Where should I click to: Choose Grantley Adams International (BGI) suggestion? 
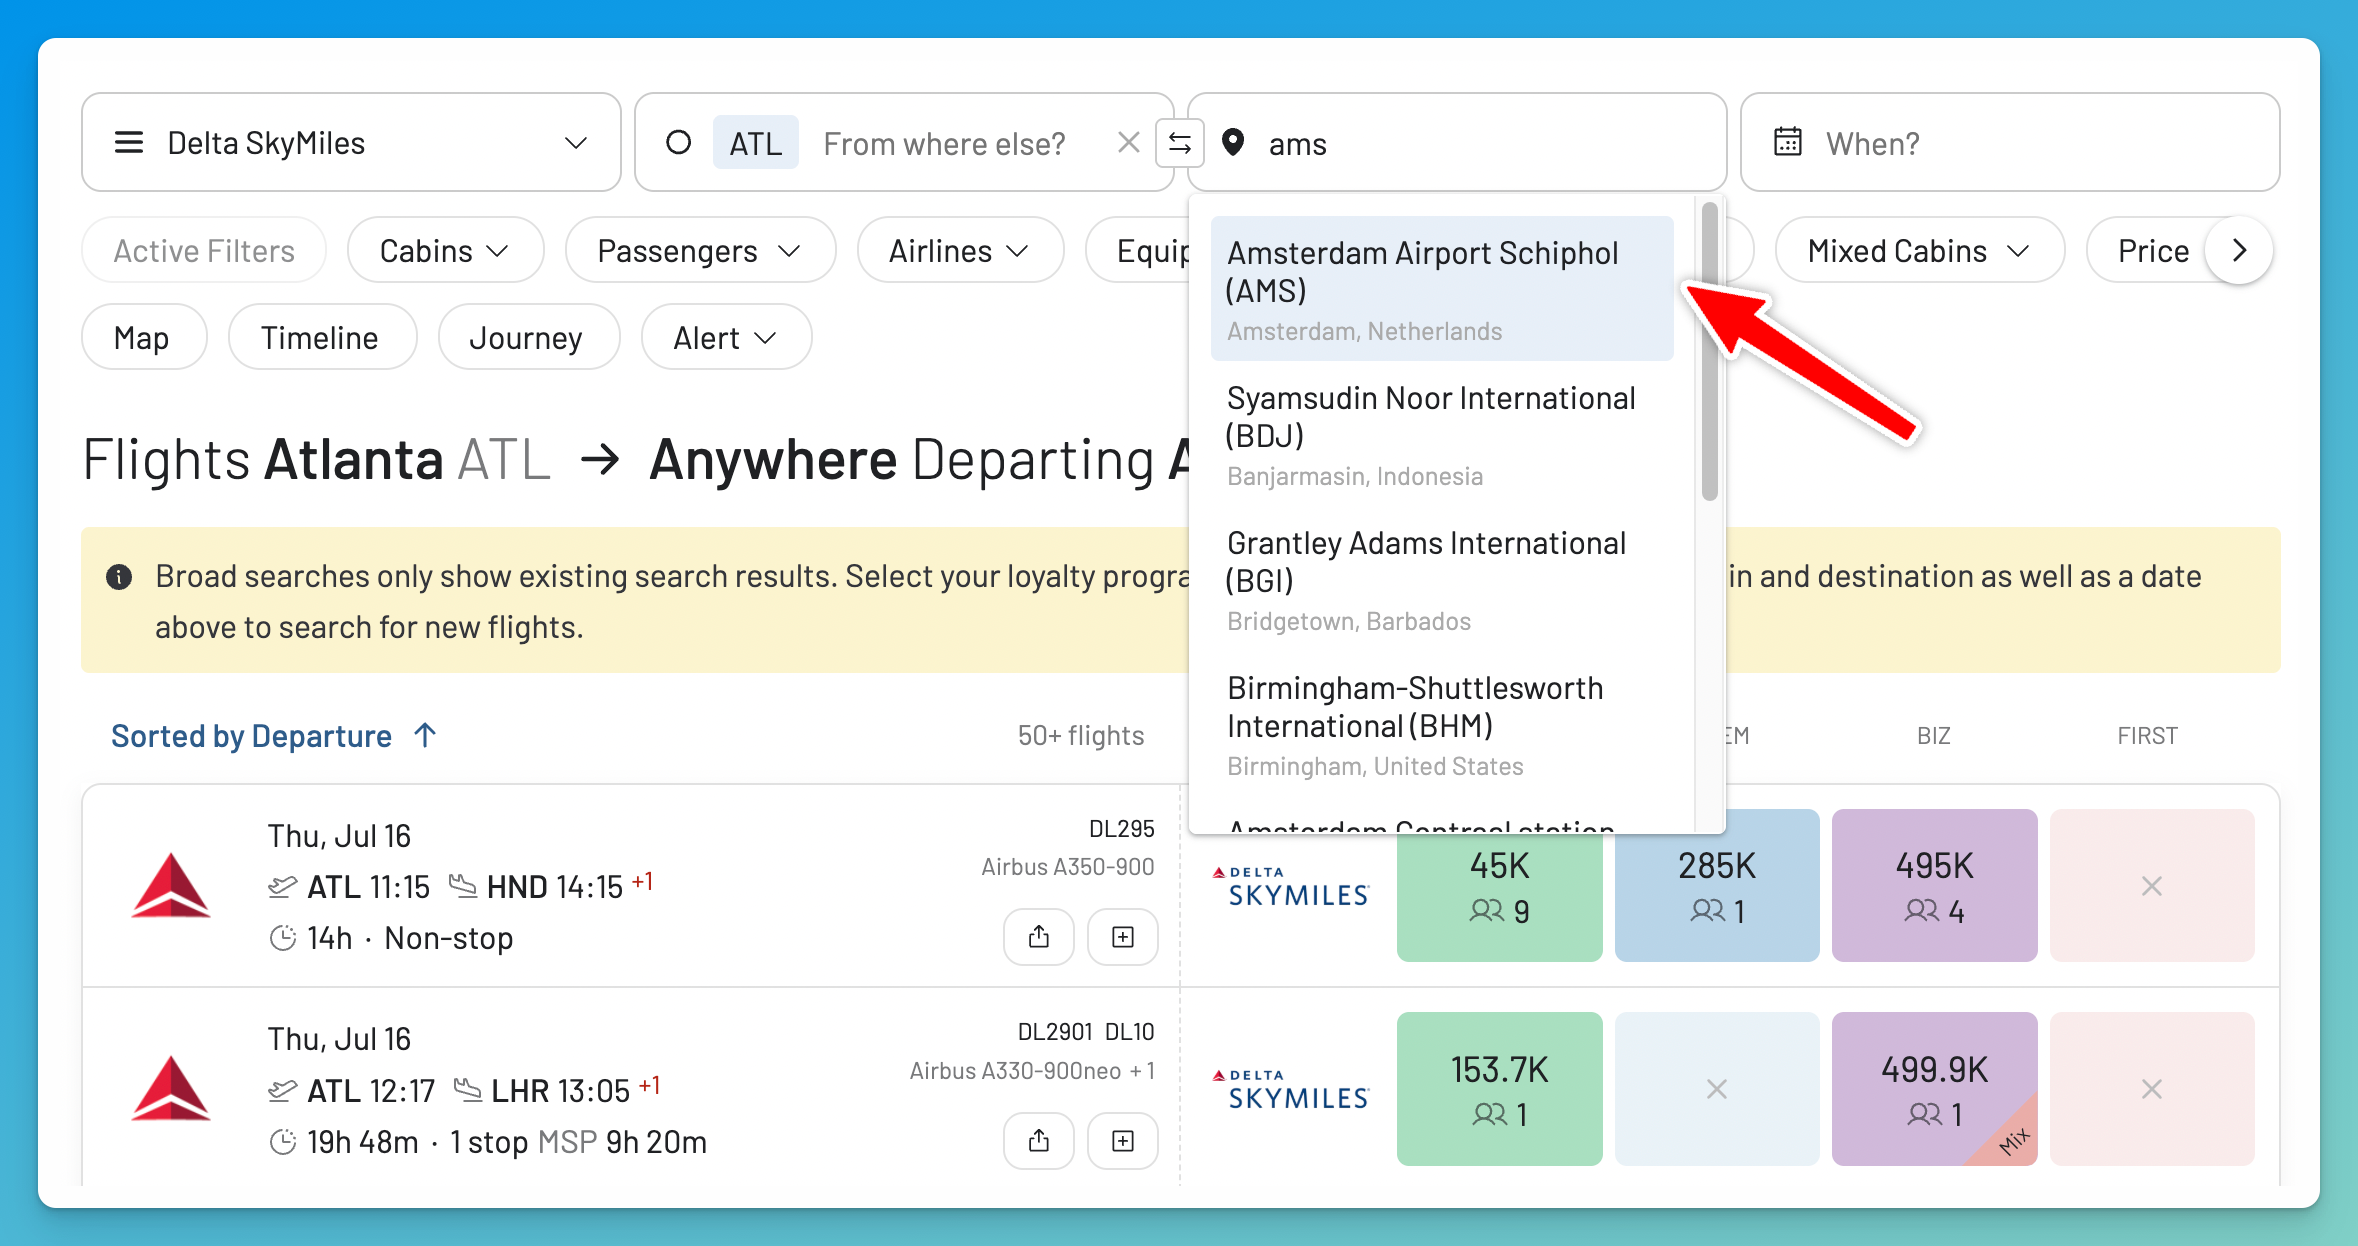coord(1441,579)
